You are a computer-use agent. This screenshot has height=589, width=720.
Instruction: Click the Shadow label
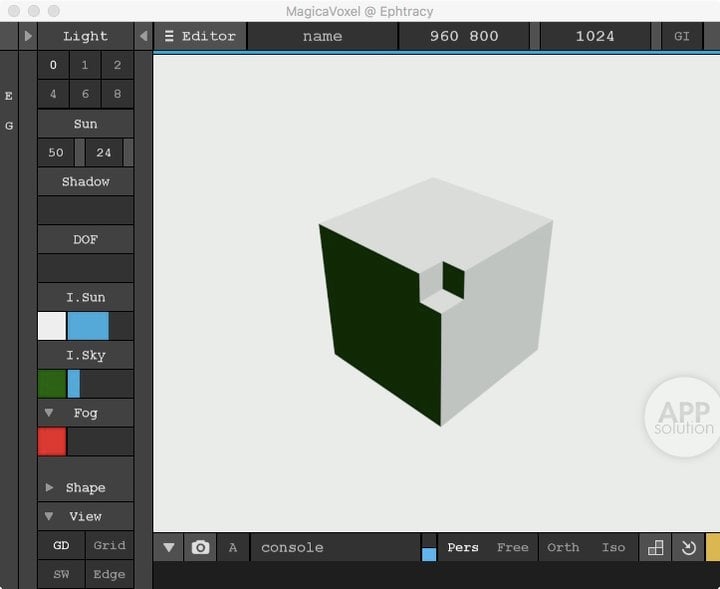click(x=85, y=181)
